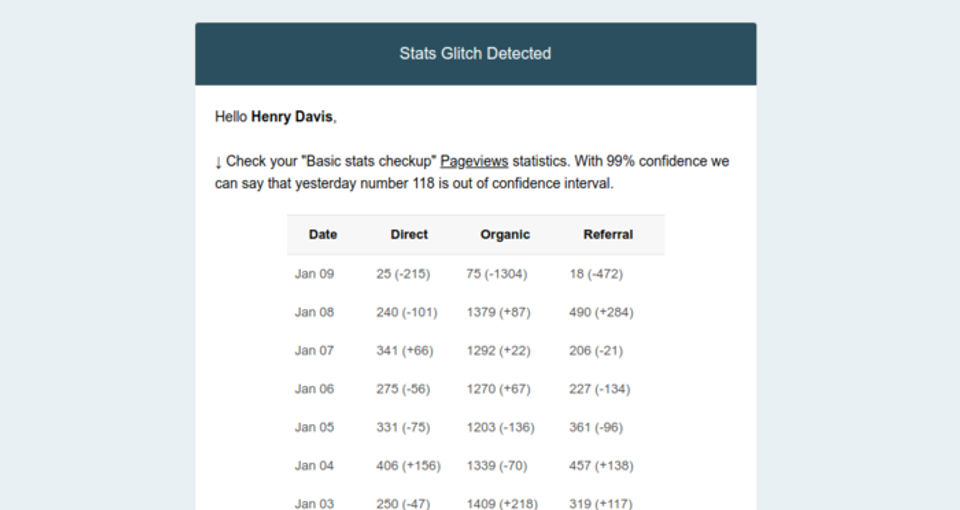Click the down arrow before "Check your"
Image resolution: width=960 pixels, height=510 pixels.
tap(219, 162)
